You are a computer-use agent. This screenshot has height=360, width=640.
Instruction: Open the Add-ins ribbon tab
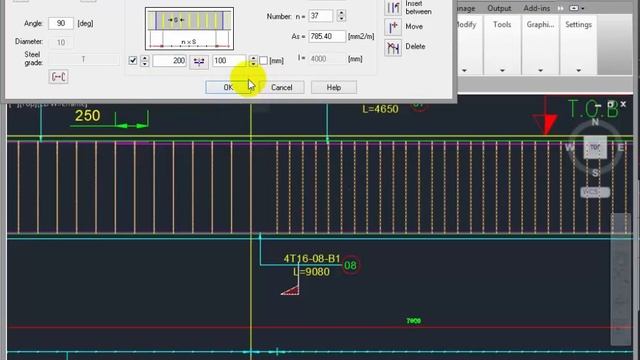tap(537, 8)
